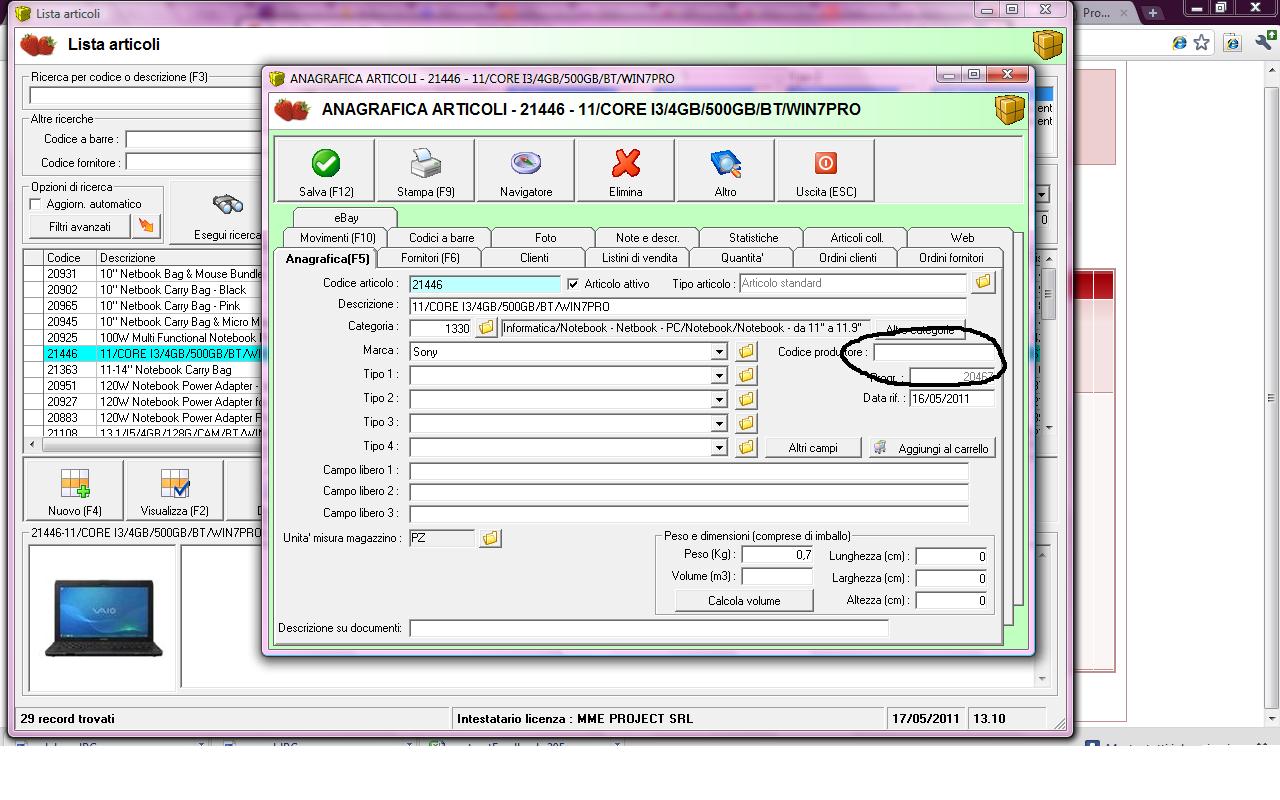Open the Movimenti (F10) tab
This screenshot has height=800, width=1280.
[x=338, y=238]
